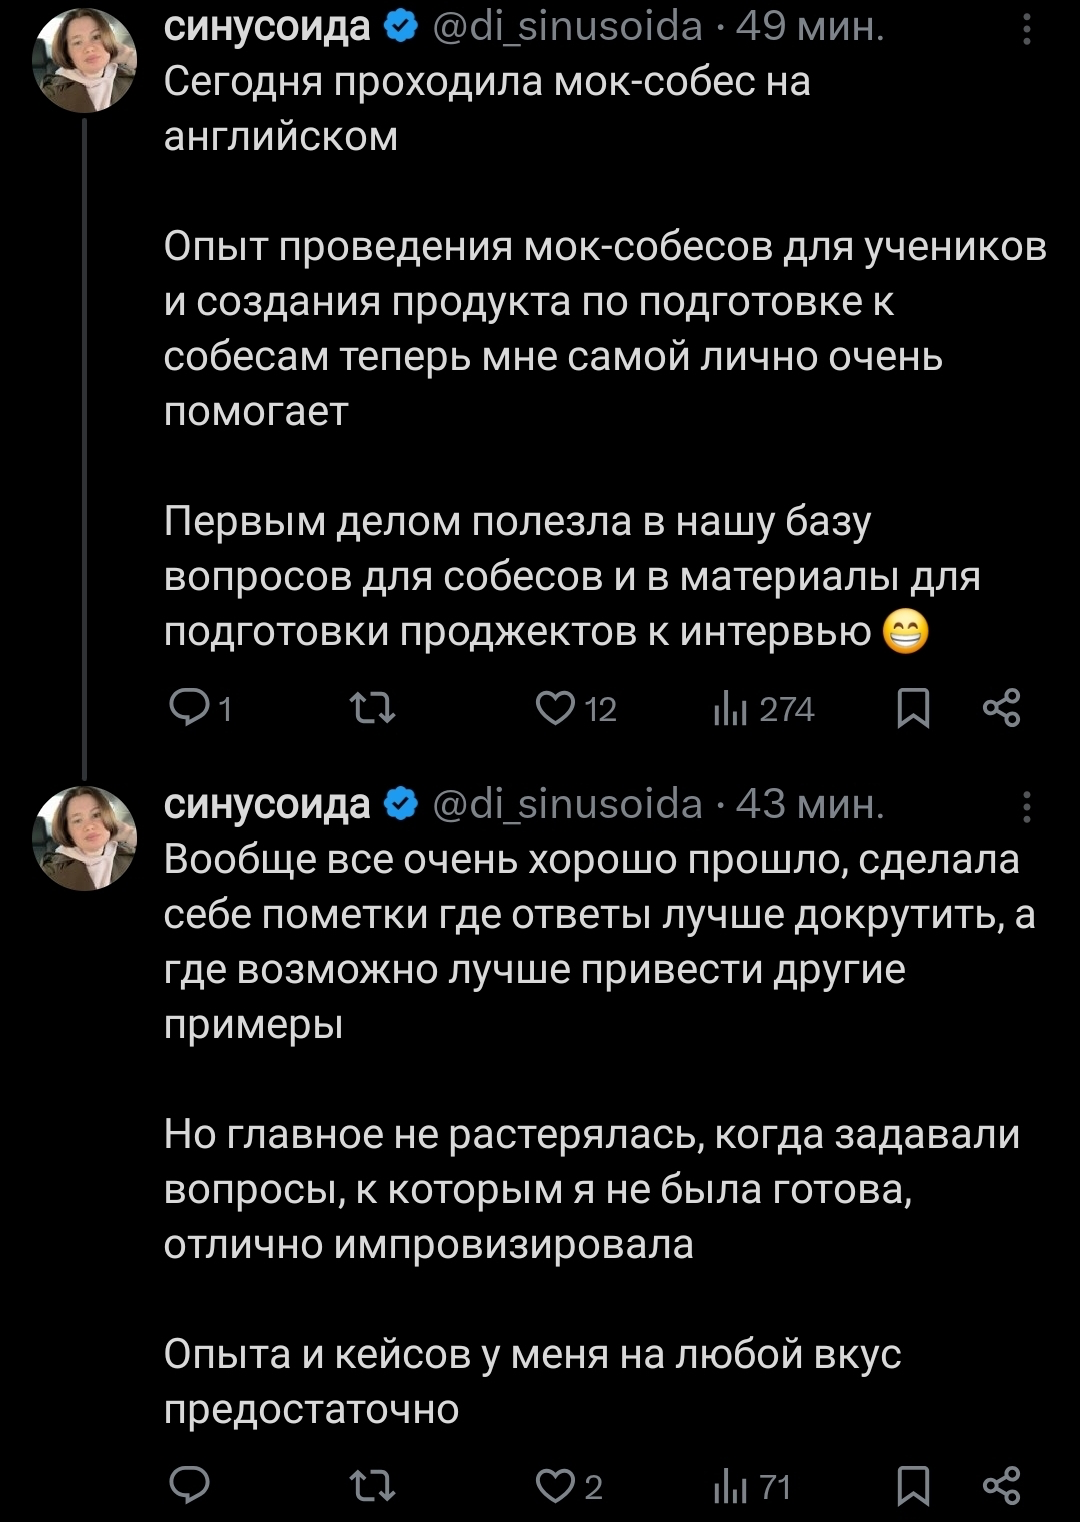Bookmark the first tweet

coord(912,708)
